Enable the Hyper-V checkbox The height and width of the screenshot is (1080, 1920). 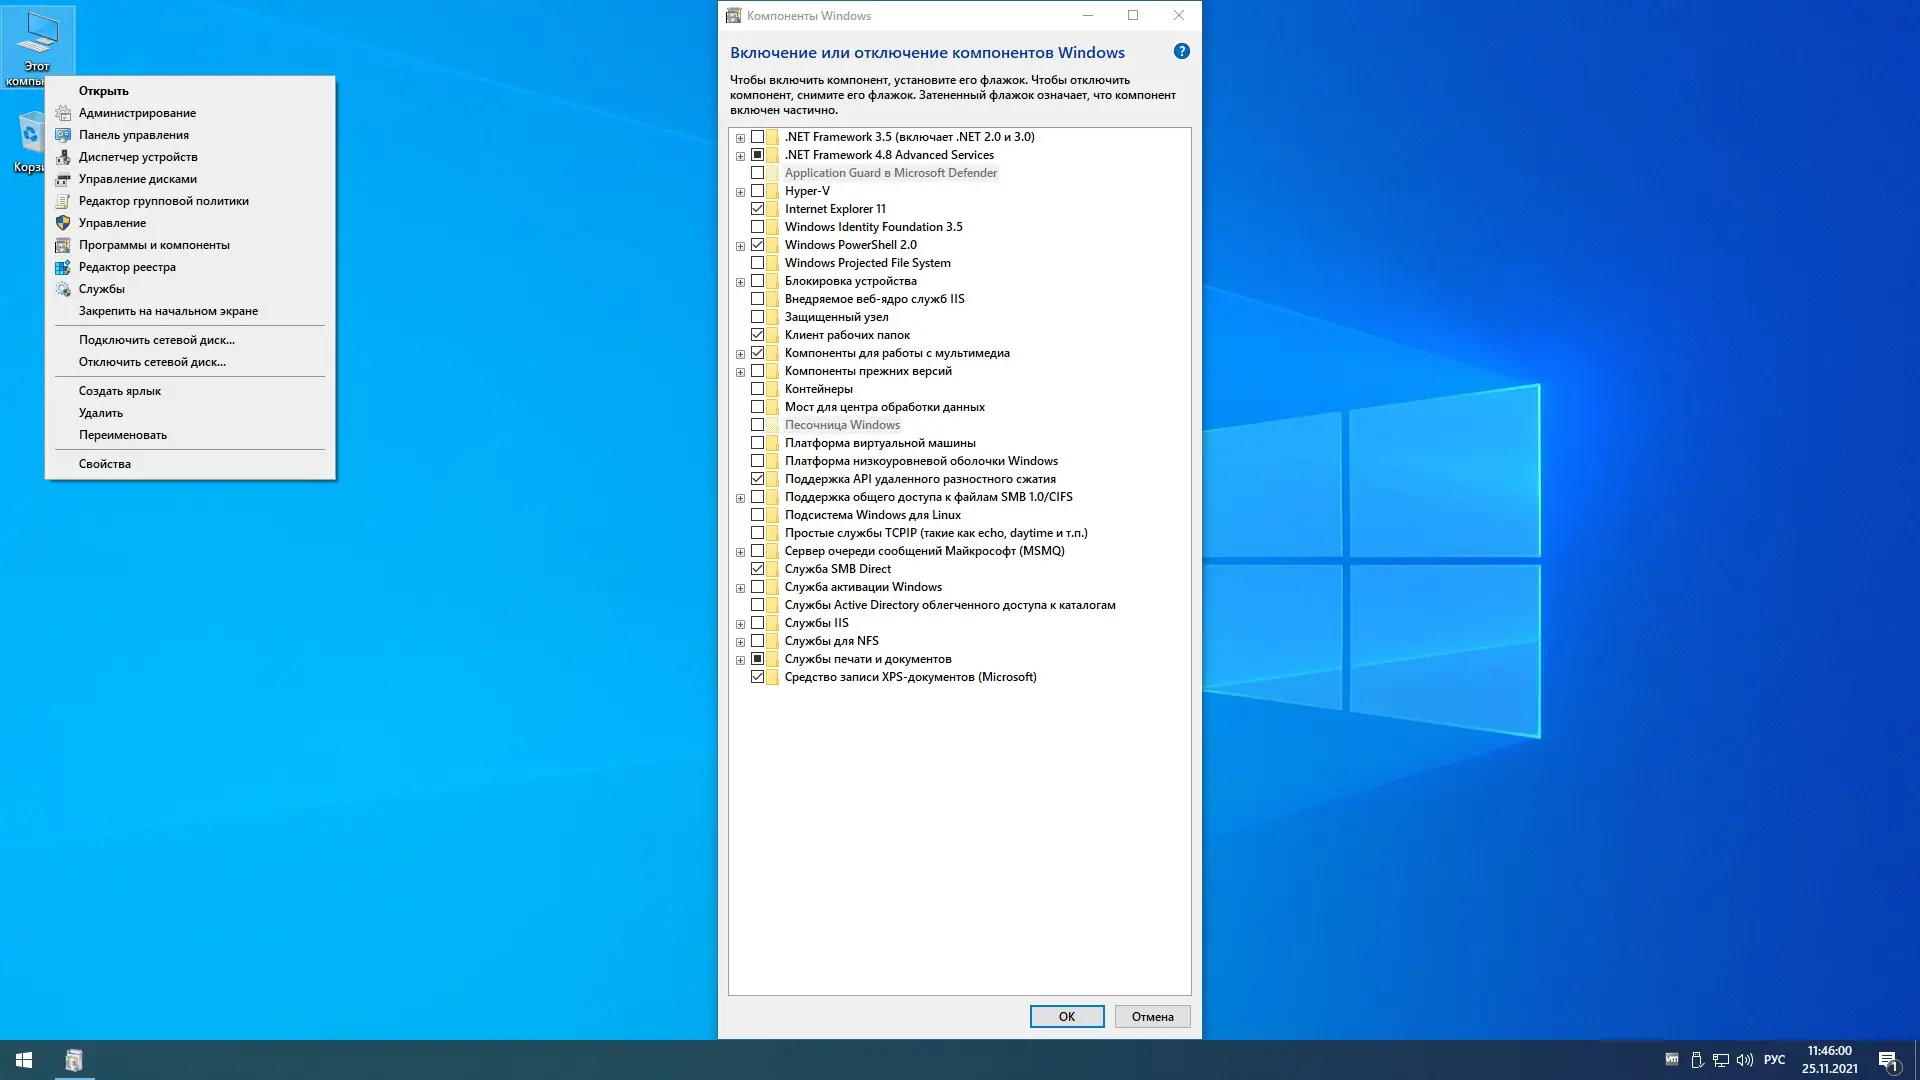757,191
